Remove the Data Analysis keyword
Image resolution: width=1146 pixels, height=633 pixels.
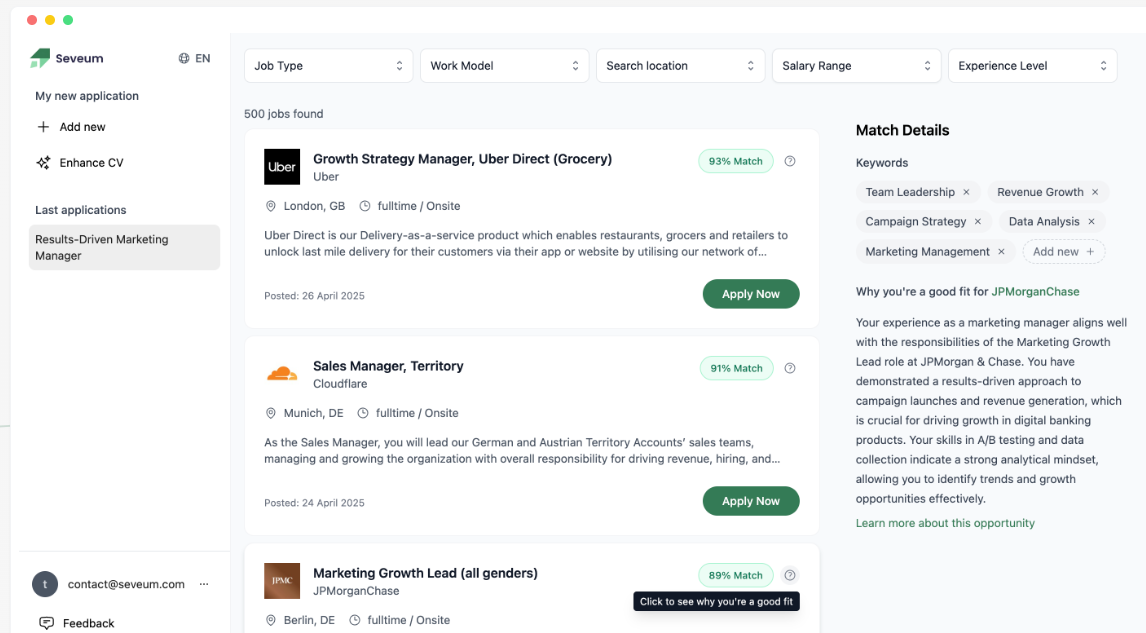[x=1091, y=222]
